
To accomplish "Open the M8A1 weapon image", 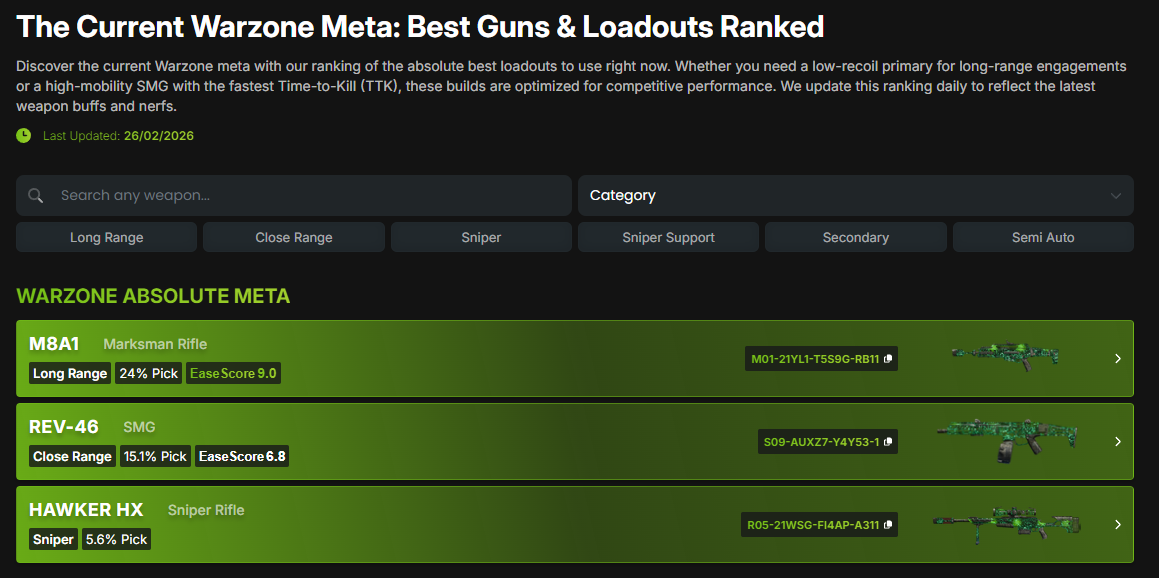I will (x=1004, y=356).
